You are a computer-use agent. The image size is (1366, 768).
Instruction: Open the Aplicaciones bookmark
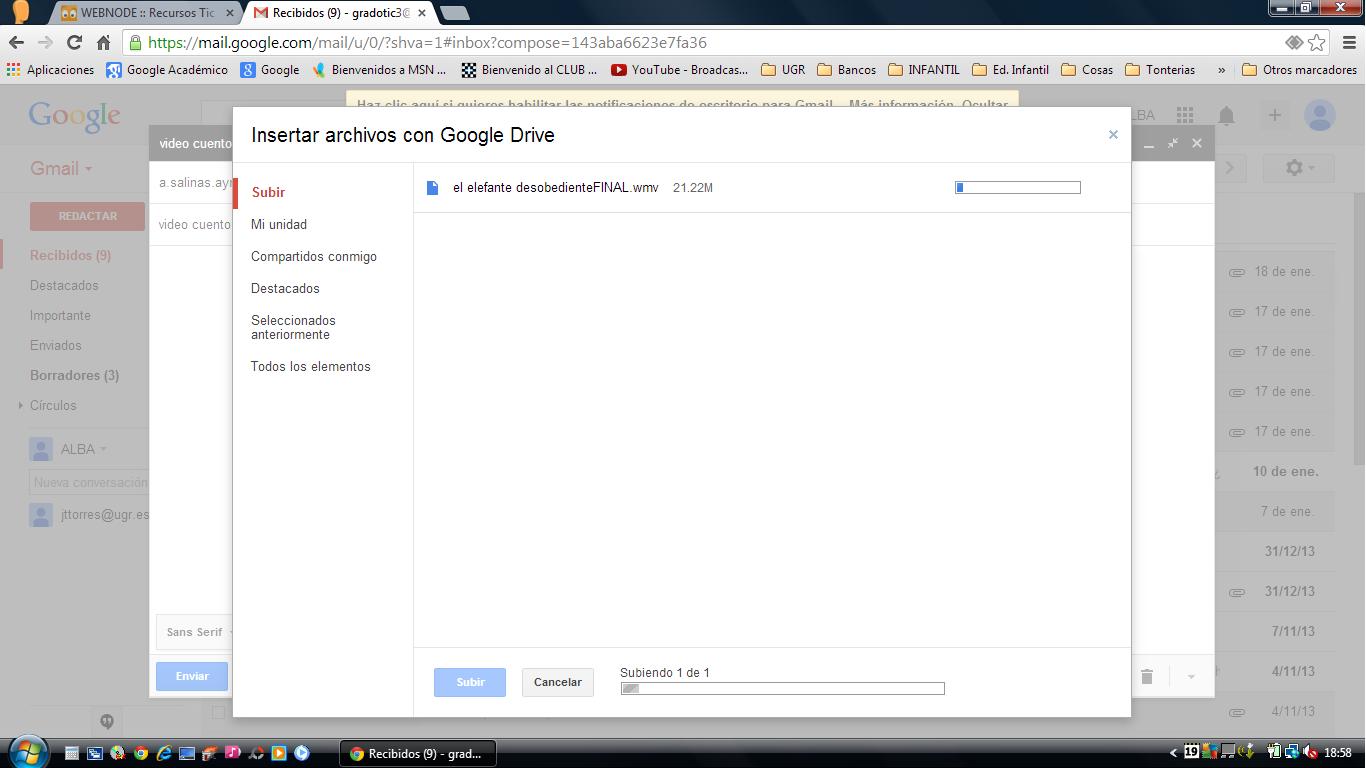pyautogui.click(x=50, y=70)
